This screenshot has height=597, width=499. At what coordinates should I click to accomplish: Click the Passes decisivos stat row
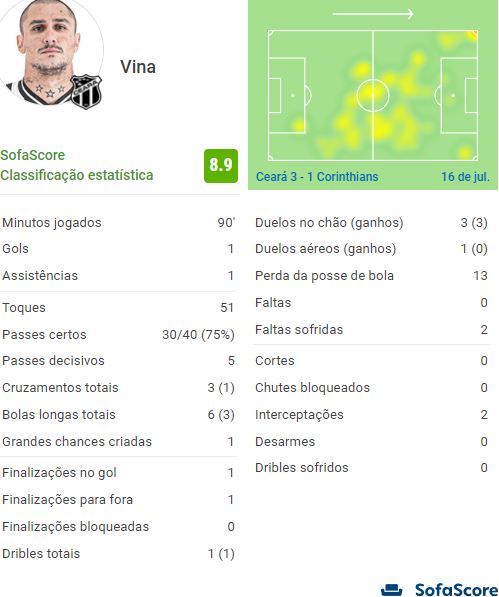(x=118, y=361)
